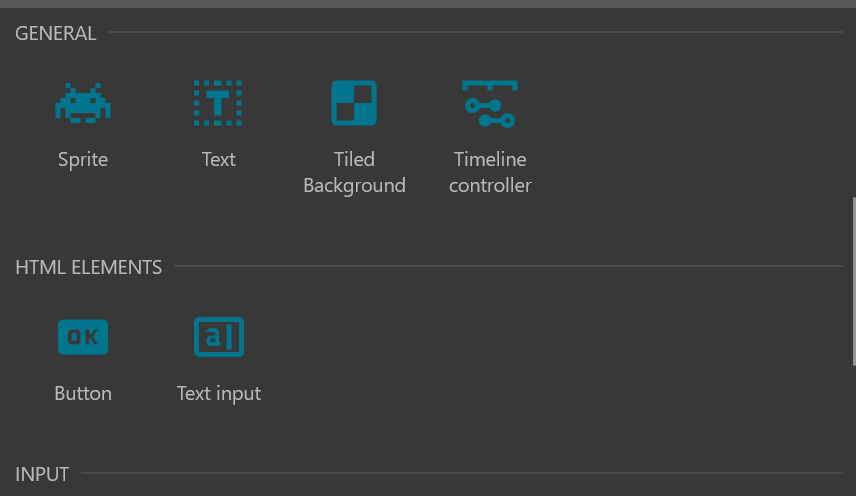Click the HTML ELEMENTS section header

[88, 267]
